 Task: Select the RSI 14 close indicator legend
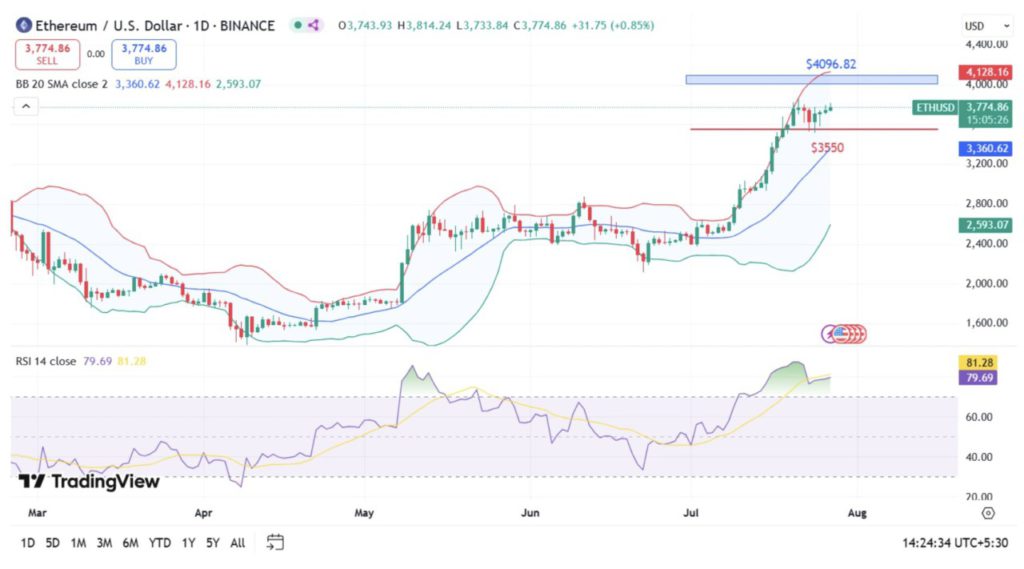click(x=44, y=361)
